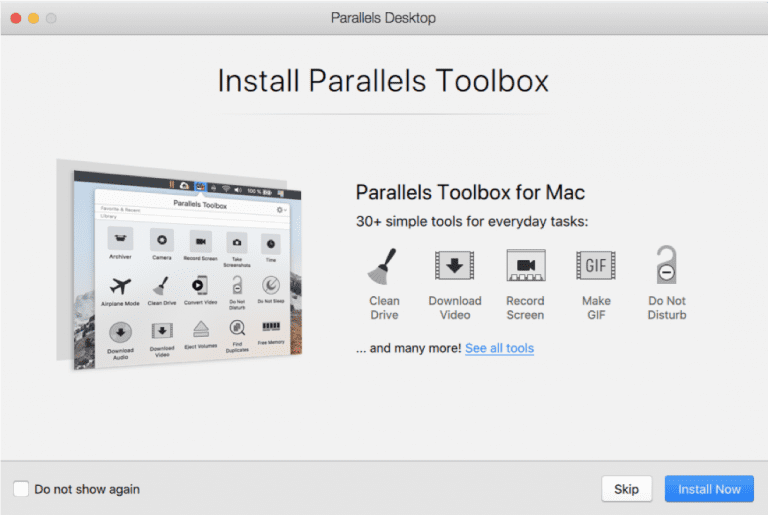
Task: Minimize the Parallels Desktop window
Action: coord(33,19)
